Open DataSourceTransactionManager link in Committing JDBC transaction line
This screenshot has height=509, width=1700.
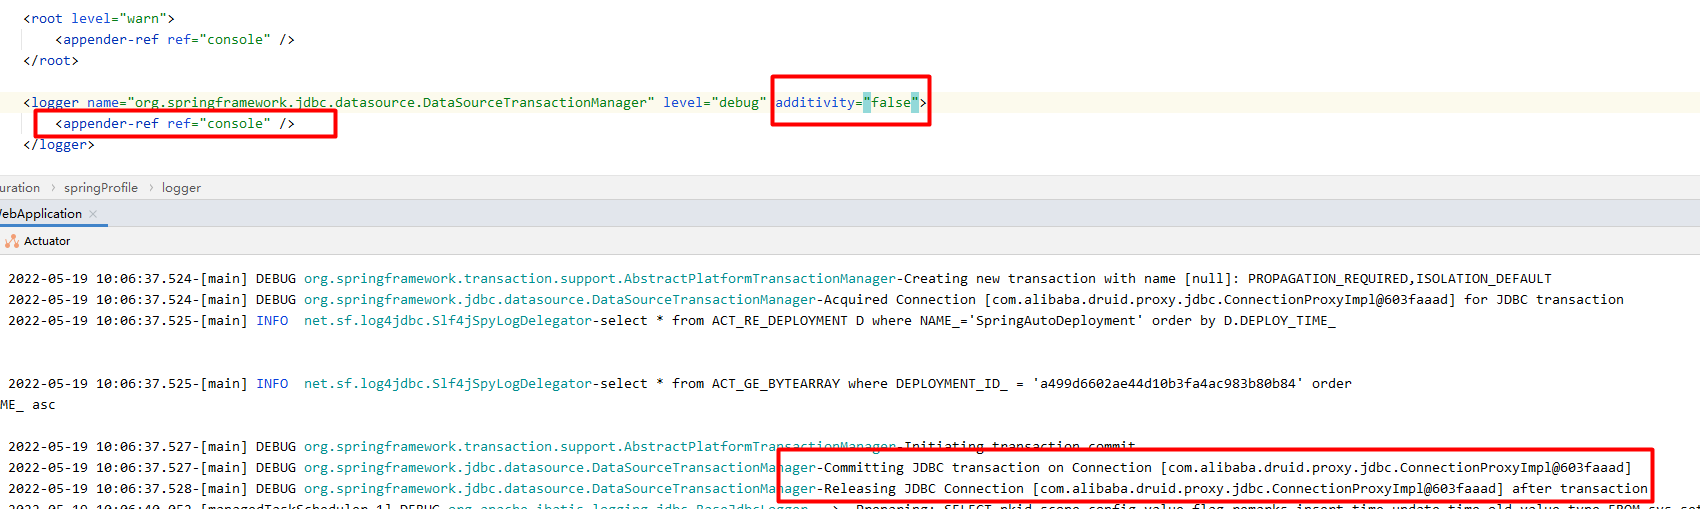(560, 468)
